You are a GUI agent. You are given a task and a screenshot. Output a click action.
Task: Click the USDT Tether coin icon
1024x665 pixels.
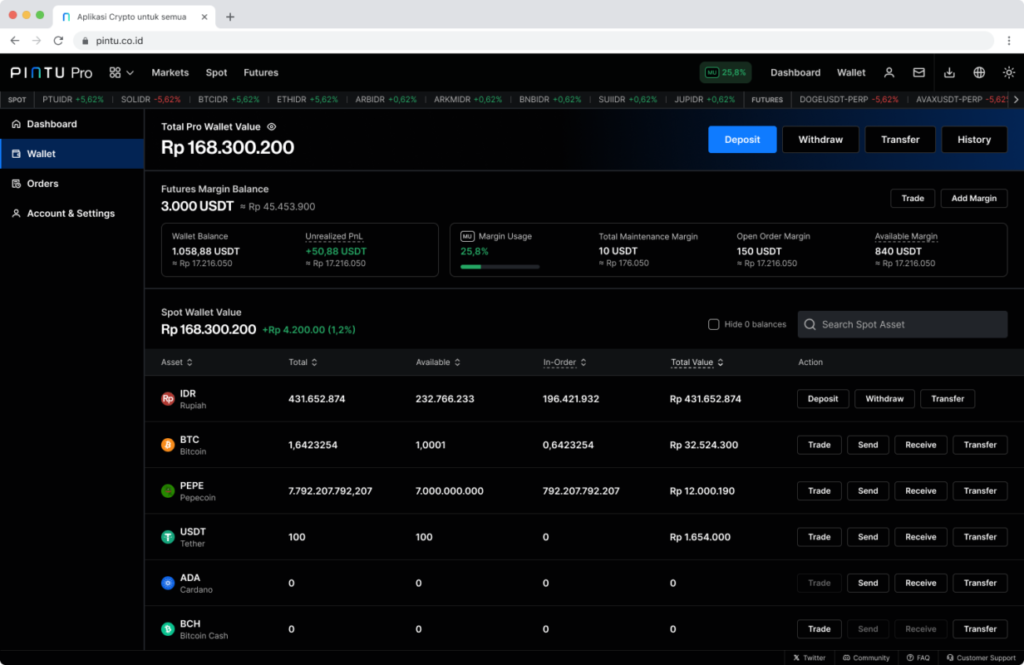(x=168, y=537)
